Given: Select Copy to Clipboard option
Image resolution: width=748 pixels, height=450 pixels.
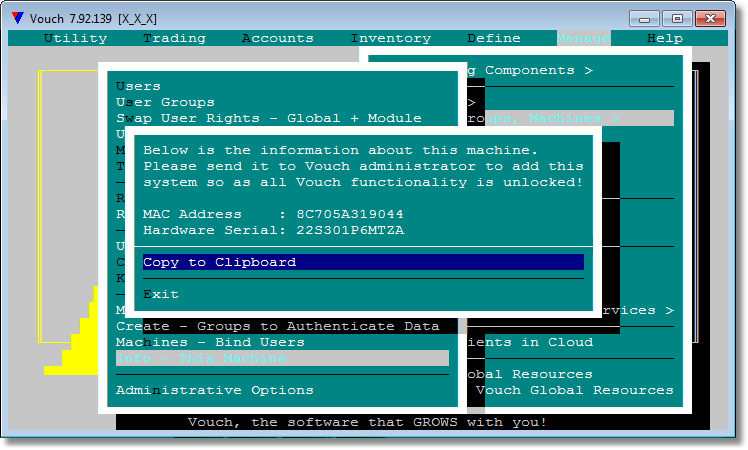Looking at the screenshot, I should point(363,262).
